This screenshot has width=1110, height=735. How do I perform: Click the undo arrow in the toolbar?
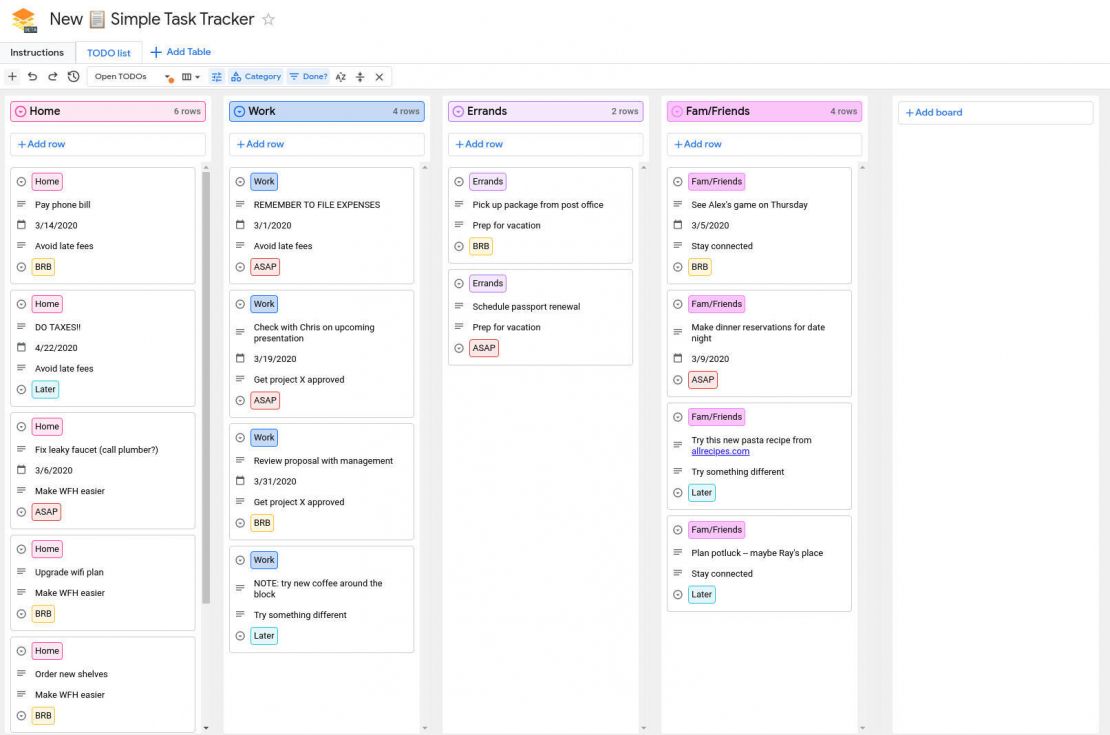[32, 76]
